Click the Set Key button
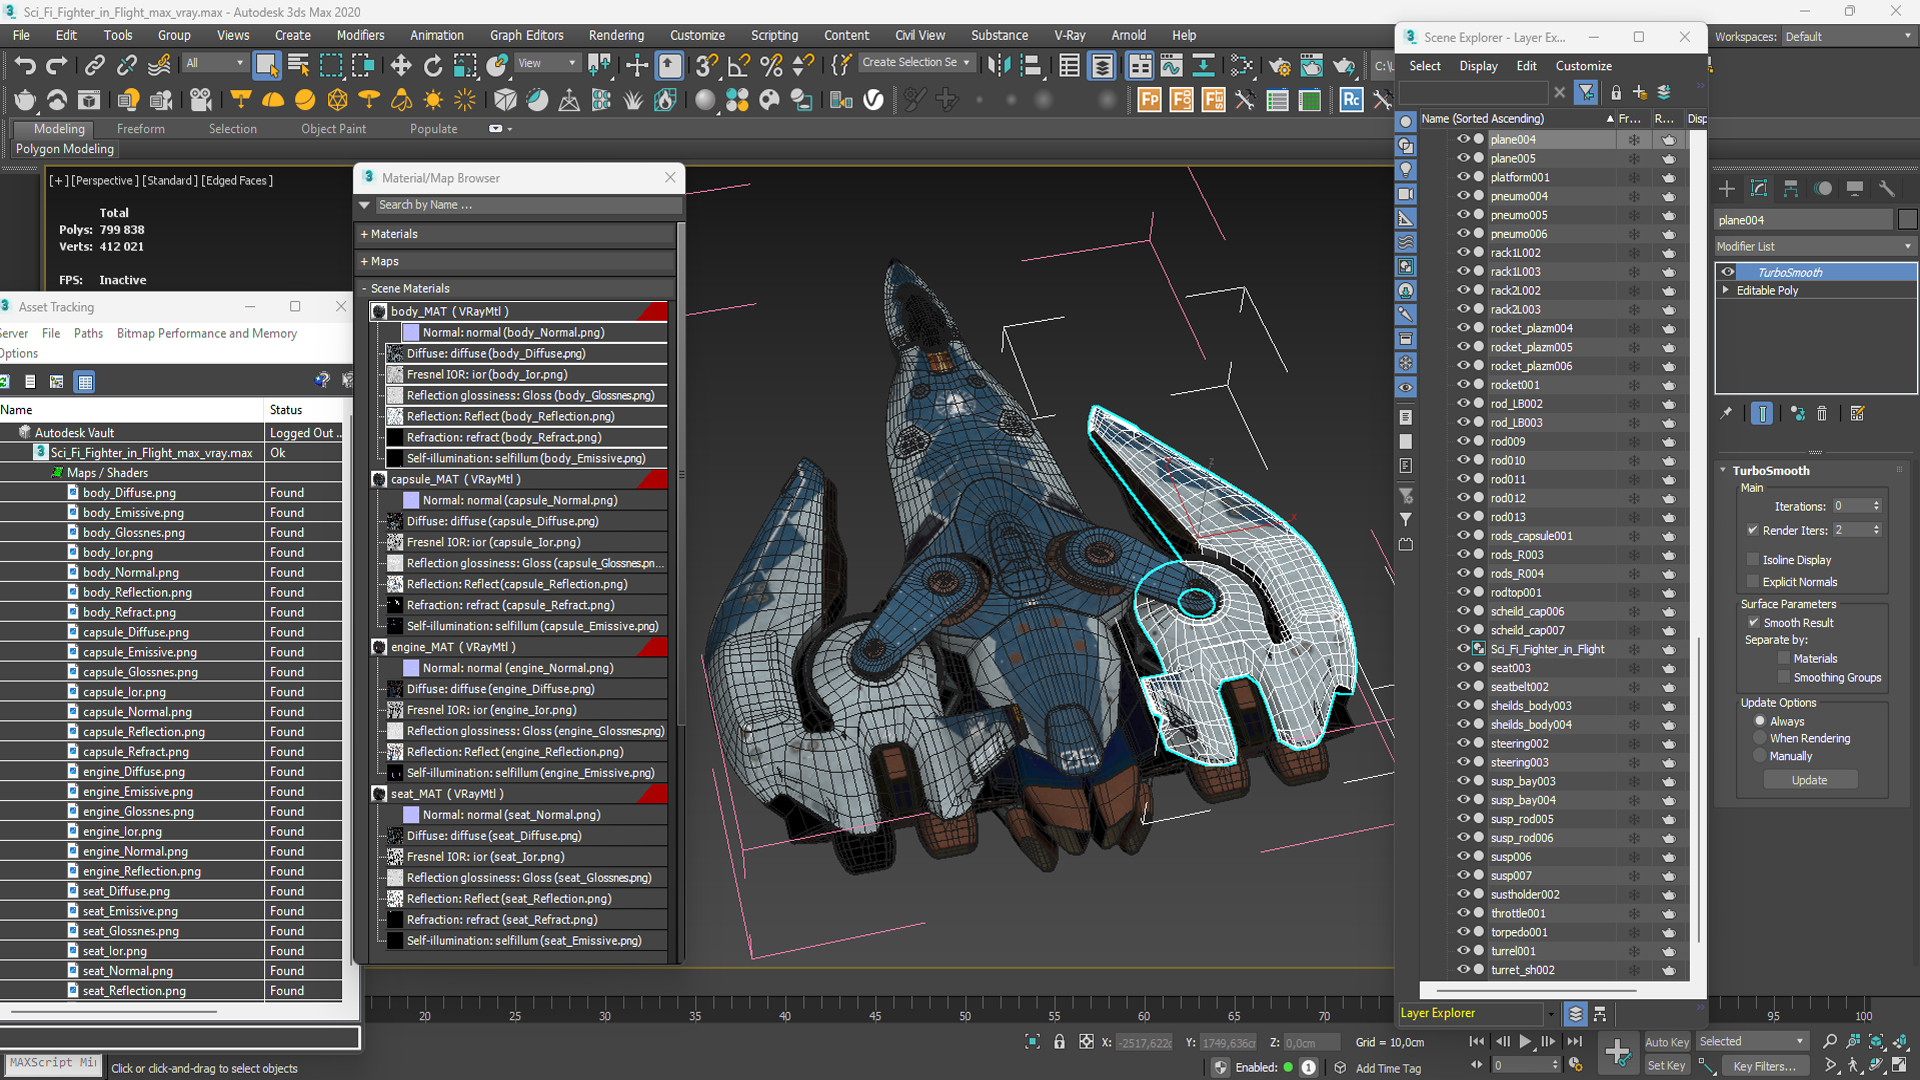This screenshot has height=1080, width=1920. point(1666,1066)
